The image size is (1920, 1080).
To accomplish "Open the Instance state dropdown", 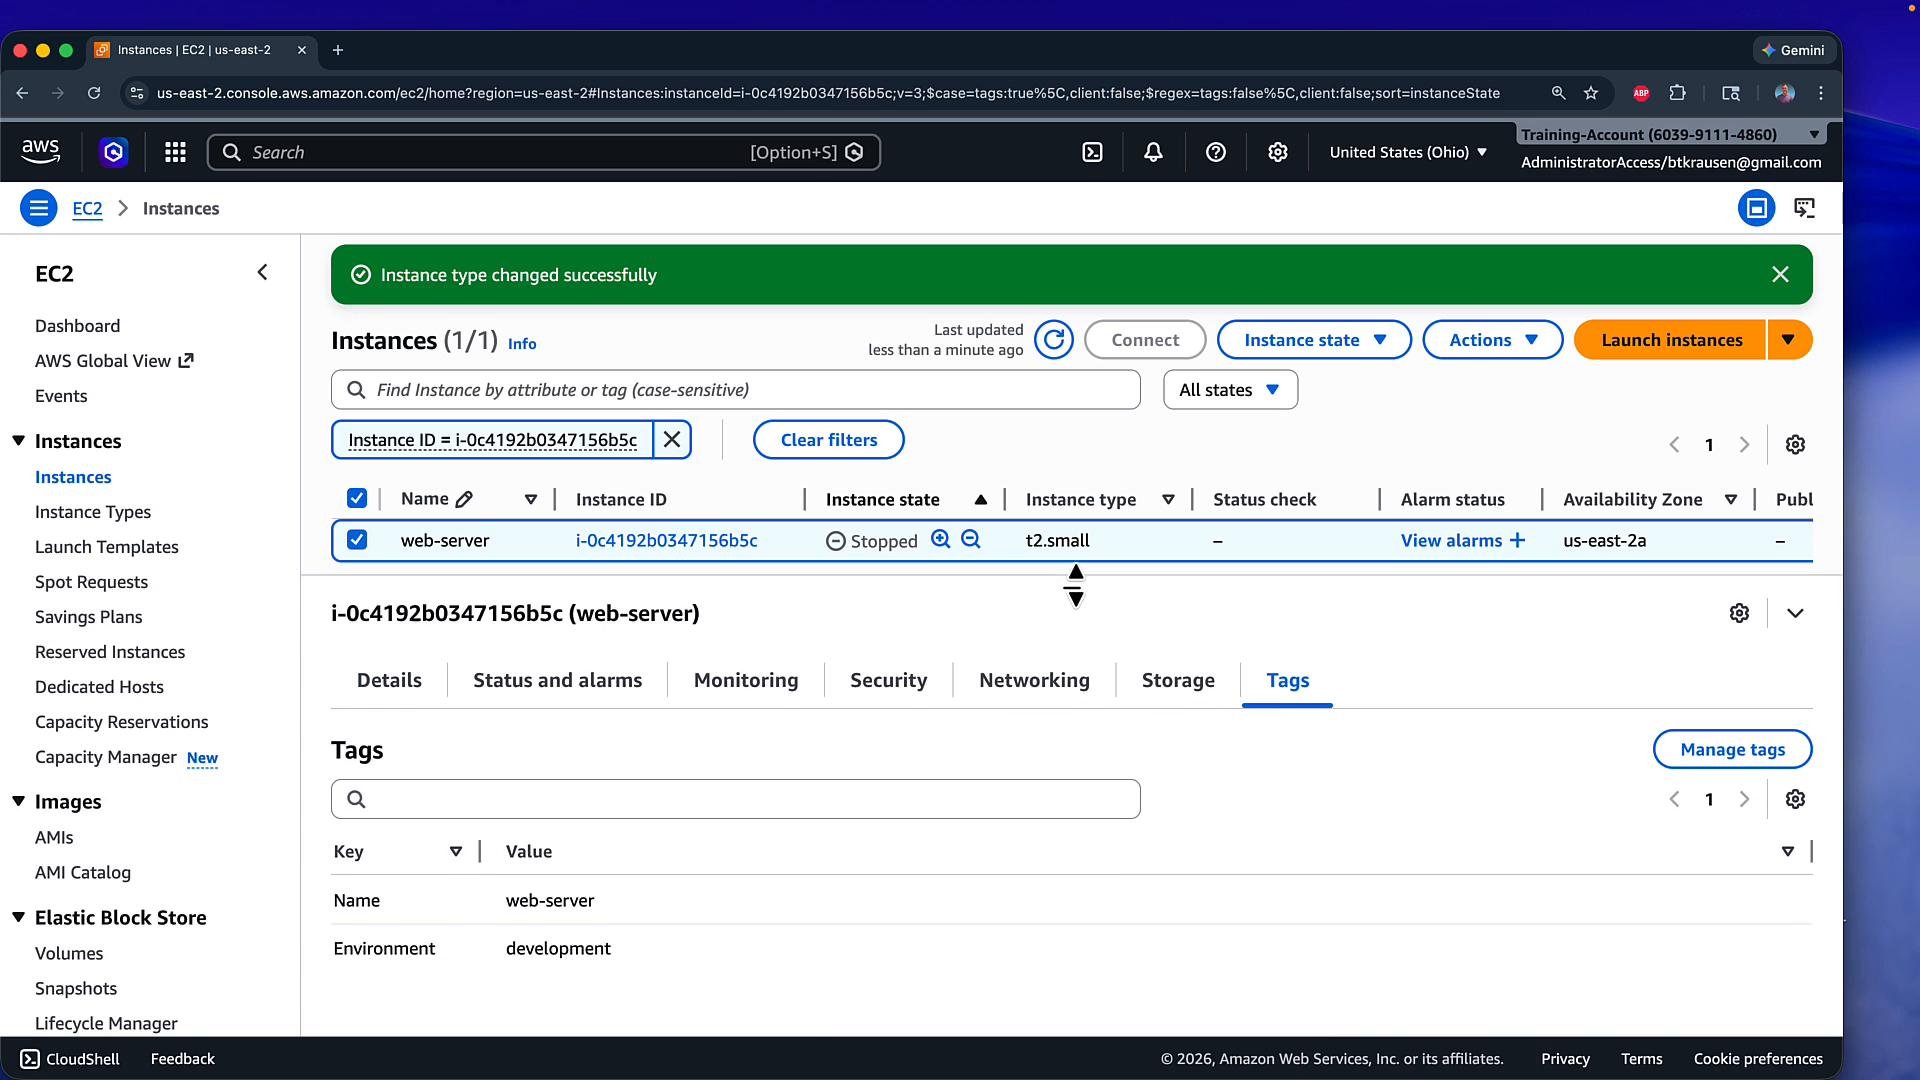I will (x=1314, y=340).
